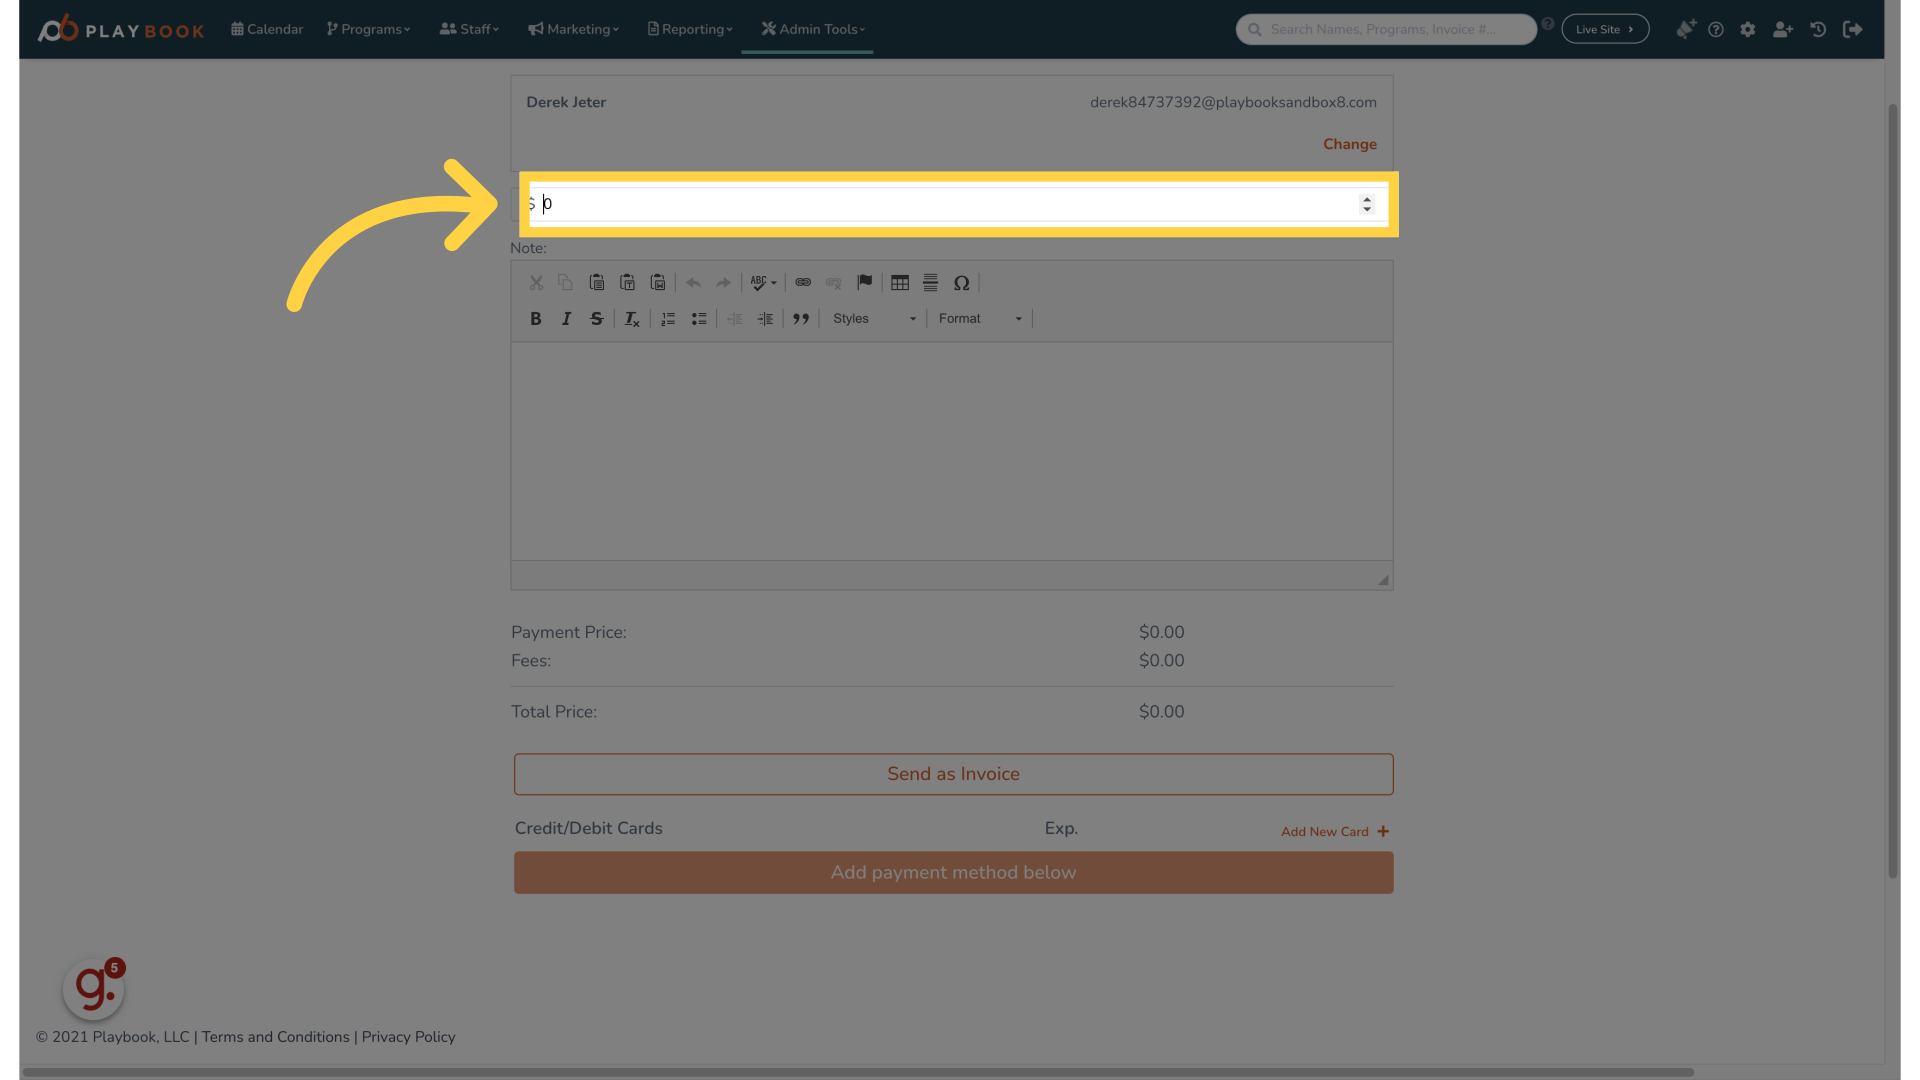
Task: Expand the Admin Tools menu
Action: 813,29
